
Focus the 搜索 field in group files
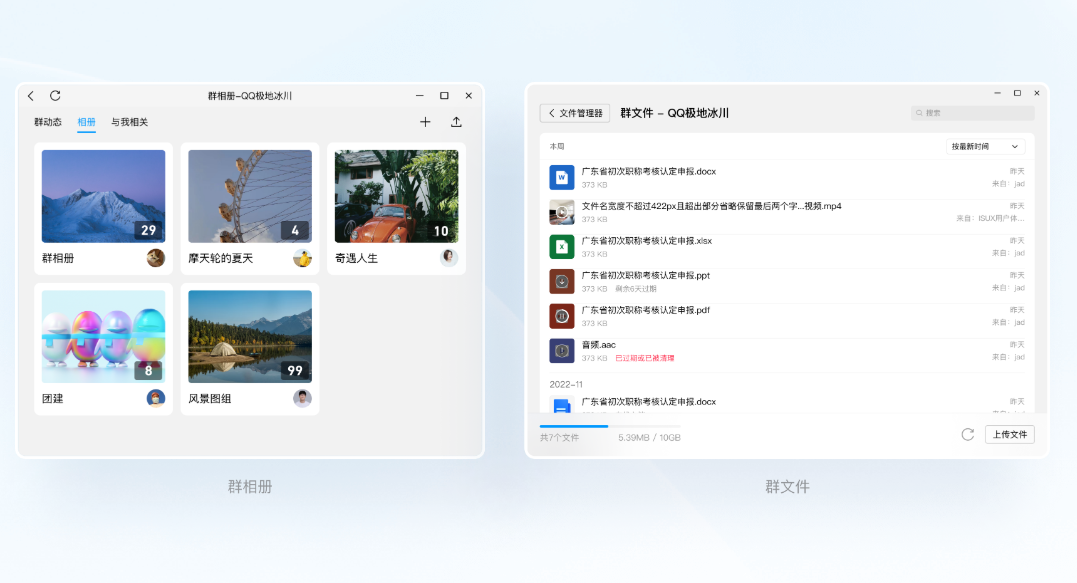pos(973,113)
